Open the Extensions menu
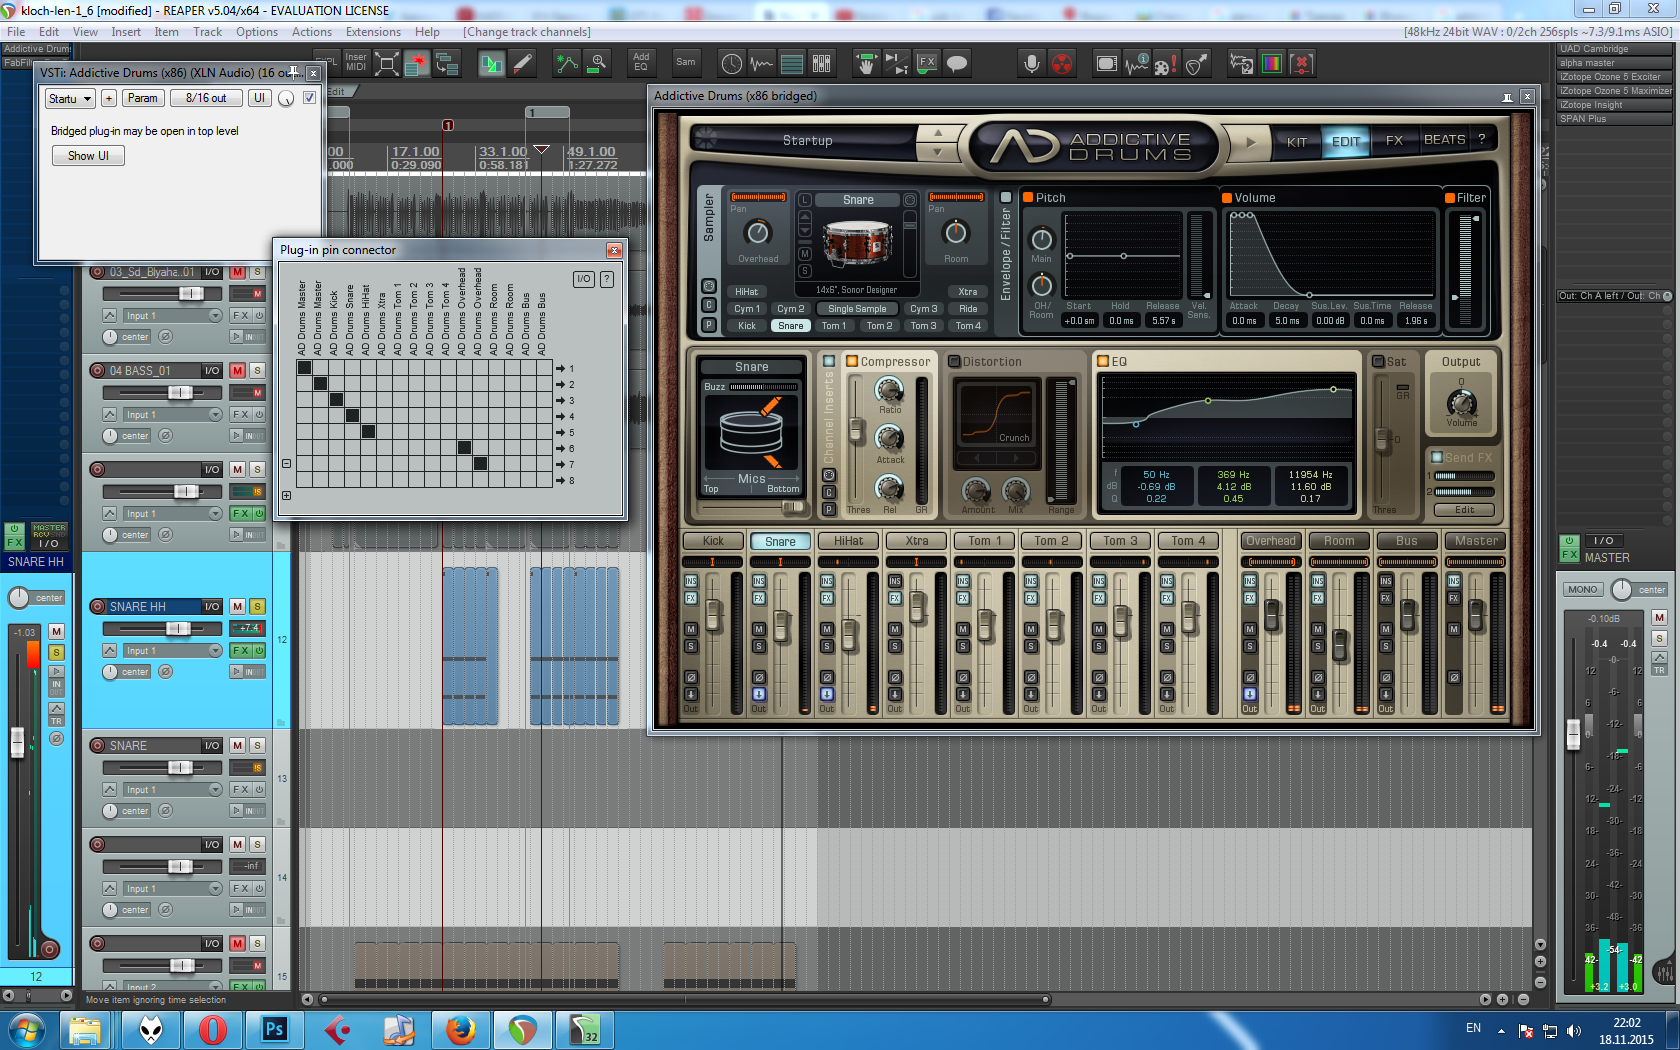 click(x=373, y=32)
